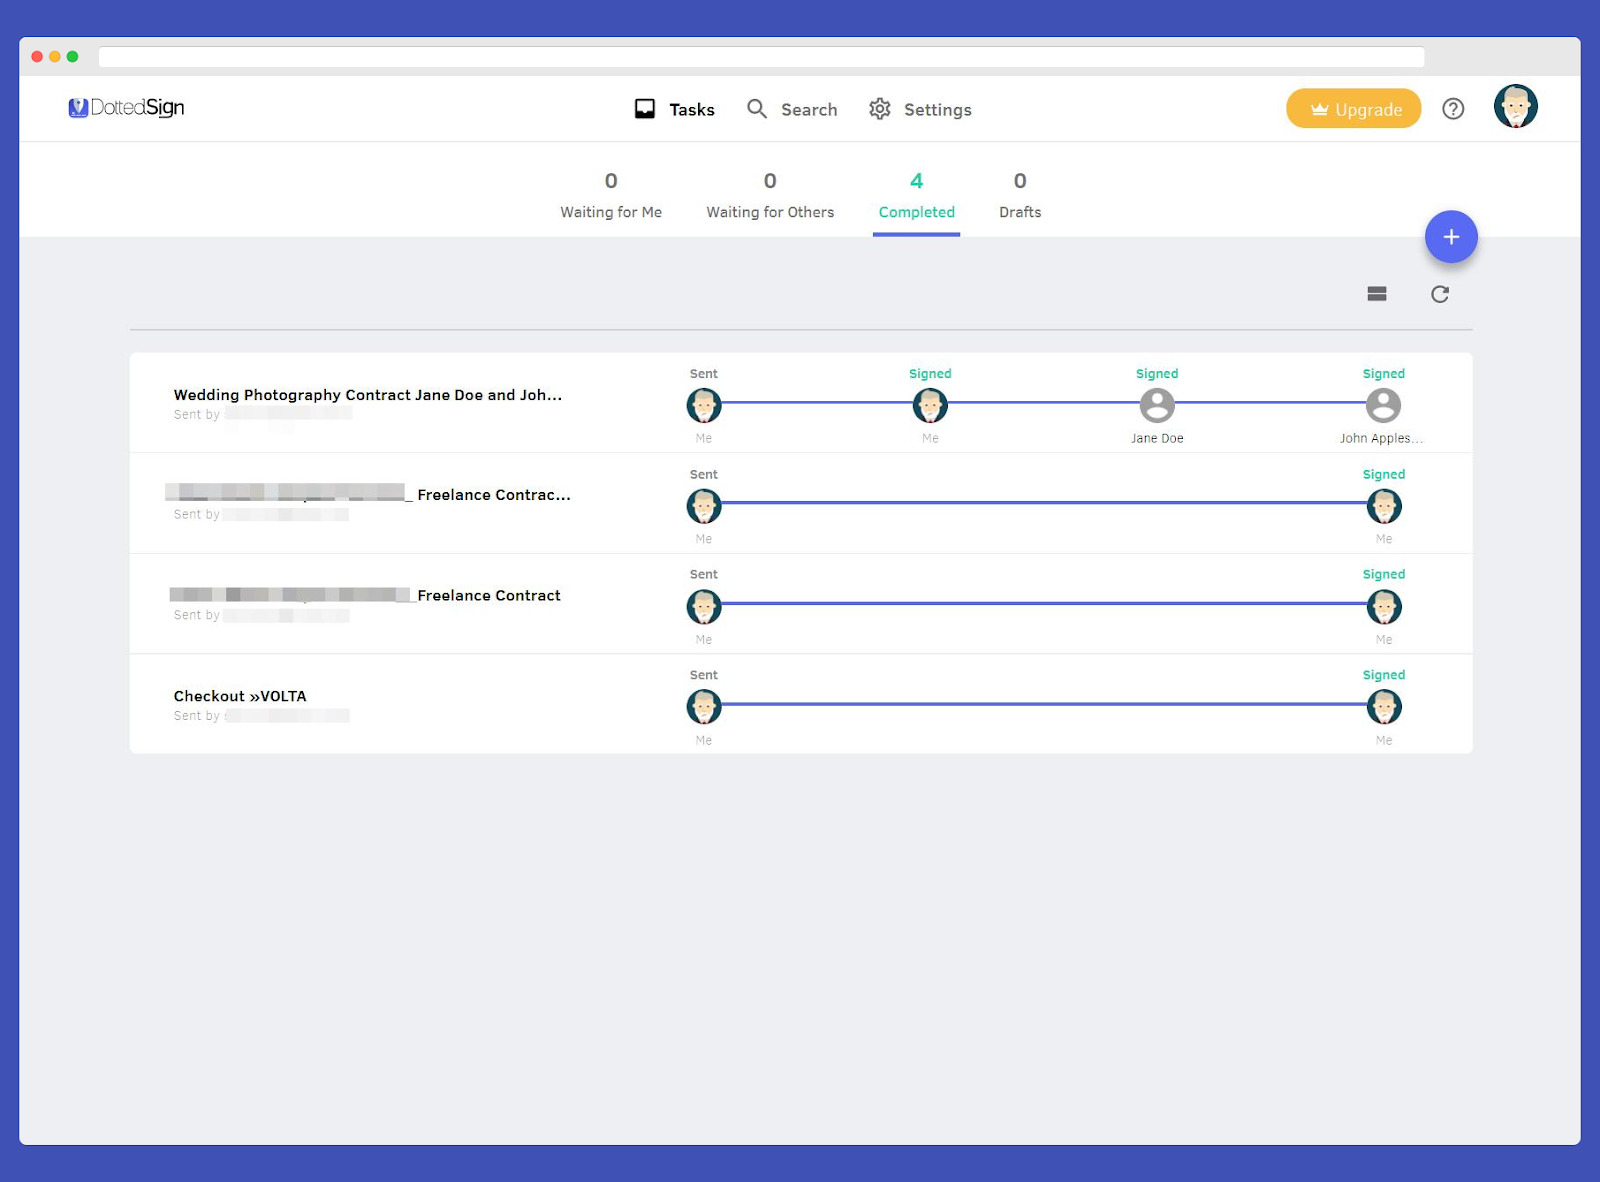Open Settings from the top navigation
The image size is (1600, 1182).
[920, 109]
